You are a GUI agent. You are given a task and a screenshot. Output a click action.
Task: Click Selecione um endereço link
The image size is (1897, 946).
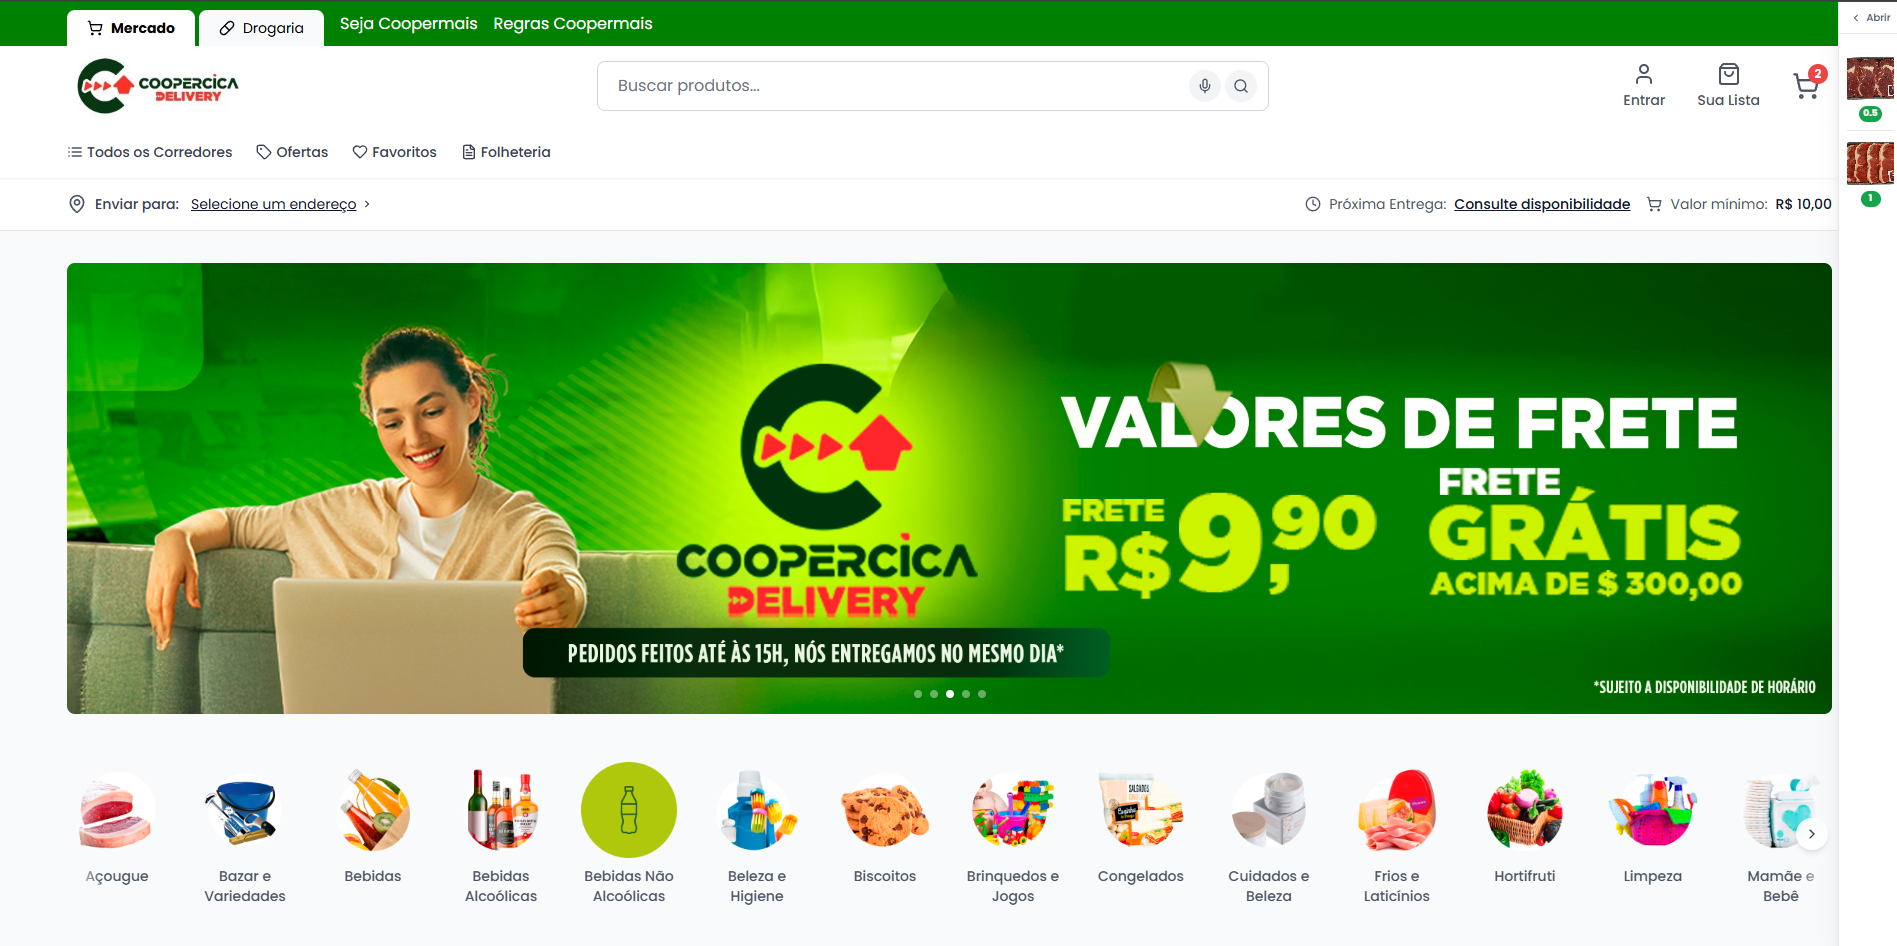click(x=273, y=204)
